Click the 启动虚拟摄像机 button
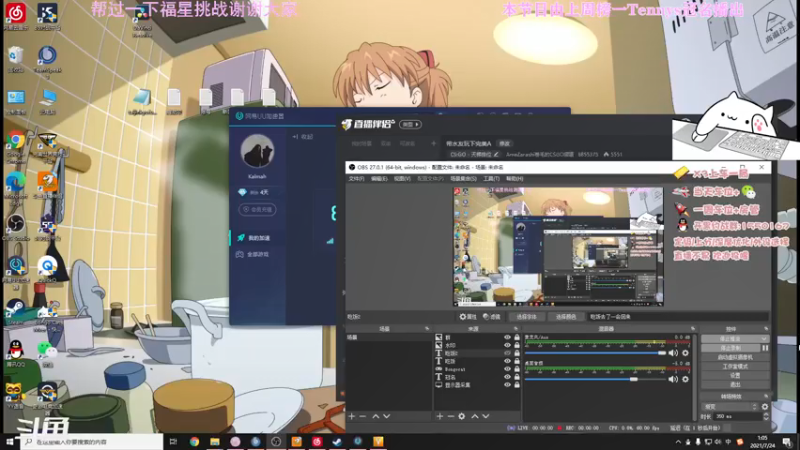Image resolution: width=800 pixels, height=450 pixels. tap(735, 357)
